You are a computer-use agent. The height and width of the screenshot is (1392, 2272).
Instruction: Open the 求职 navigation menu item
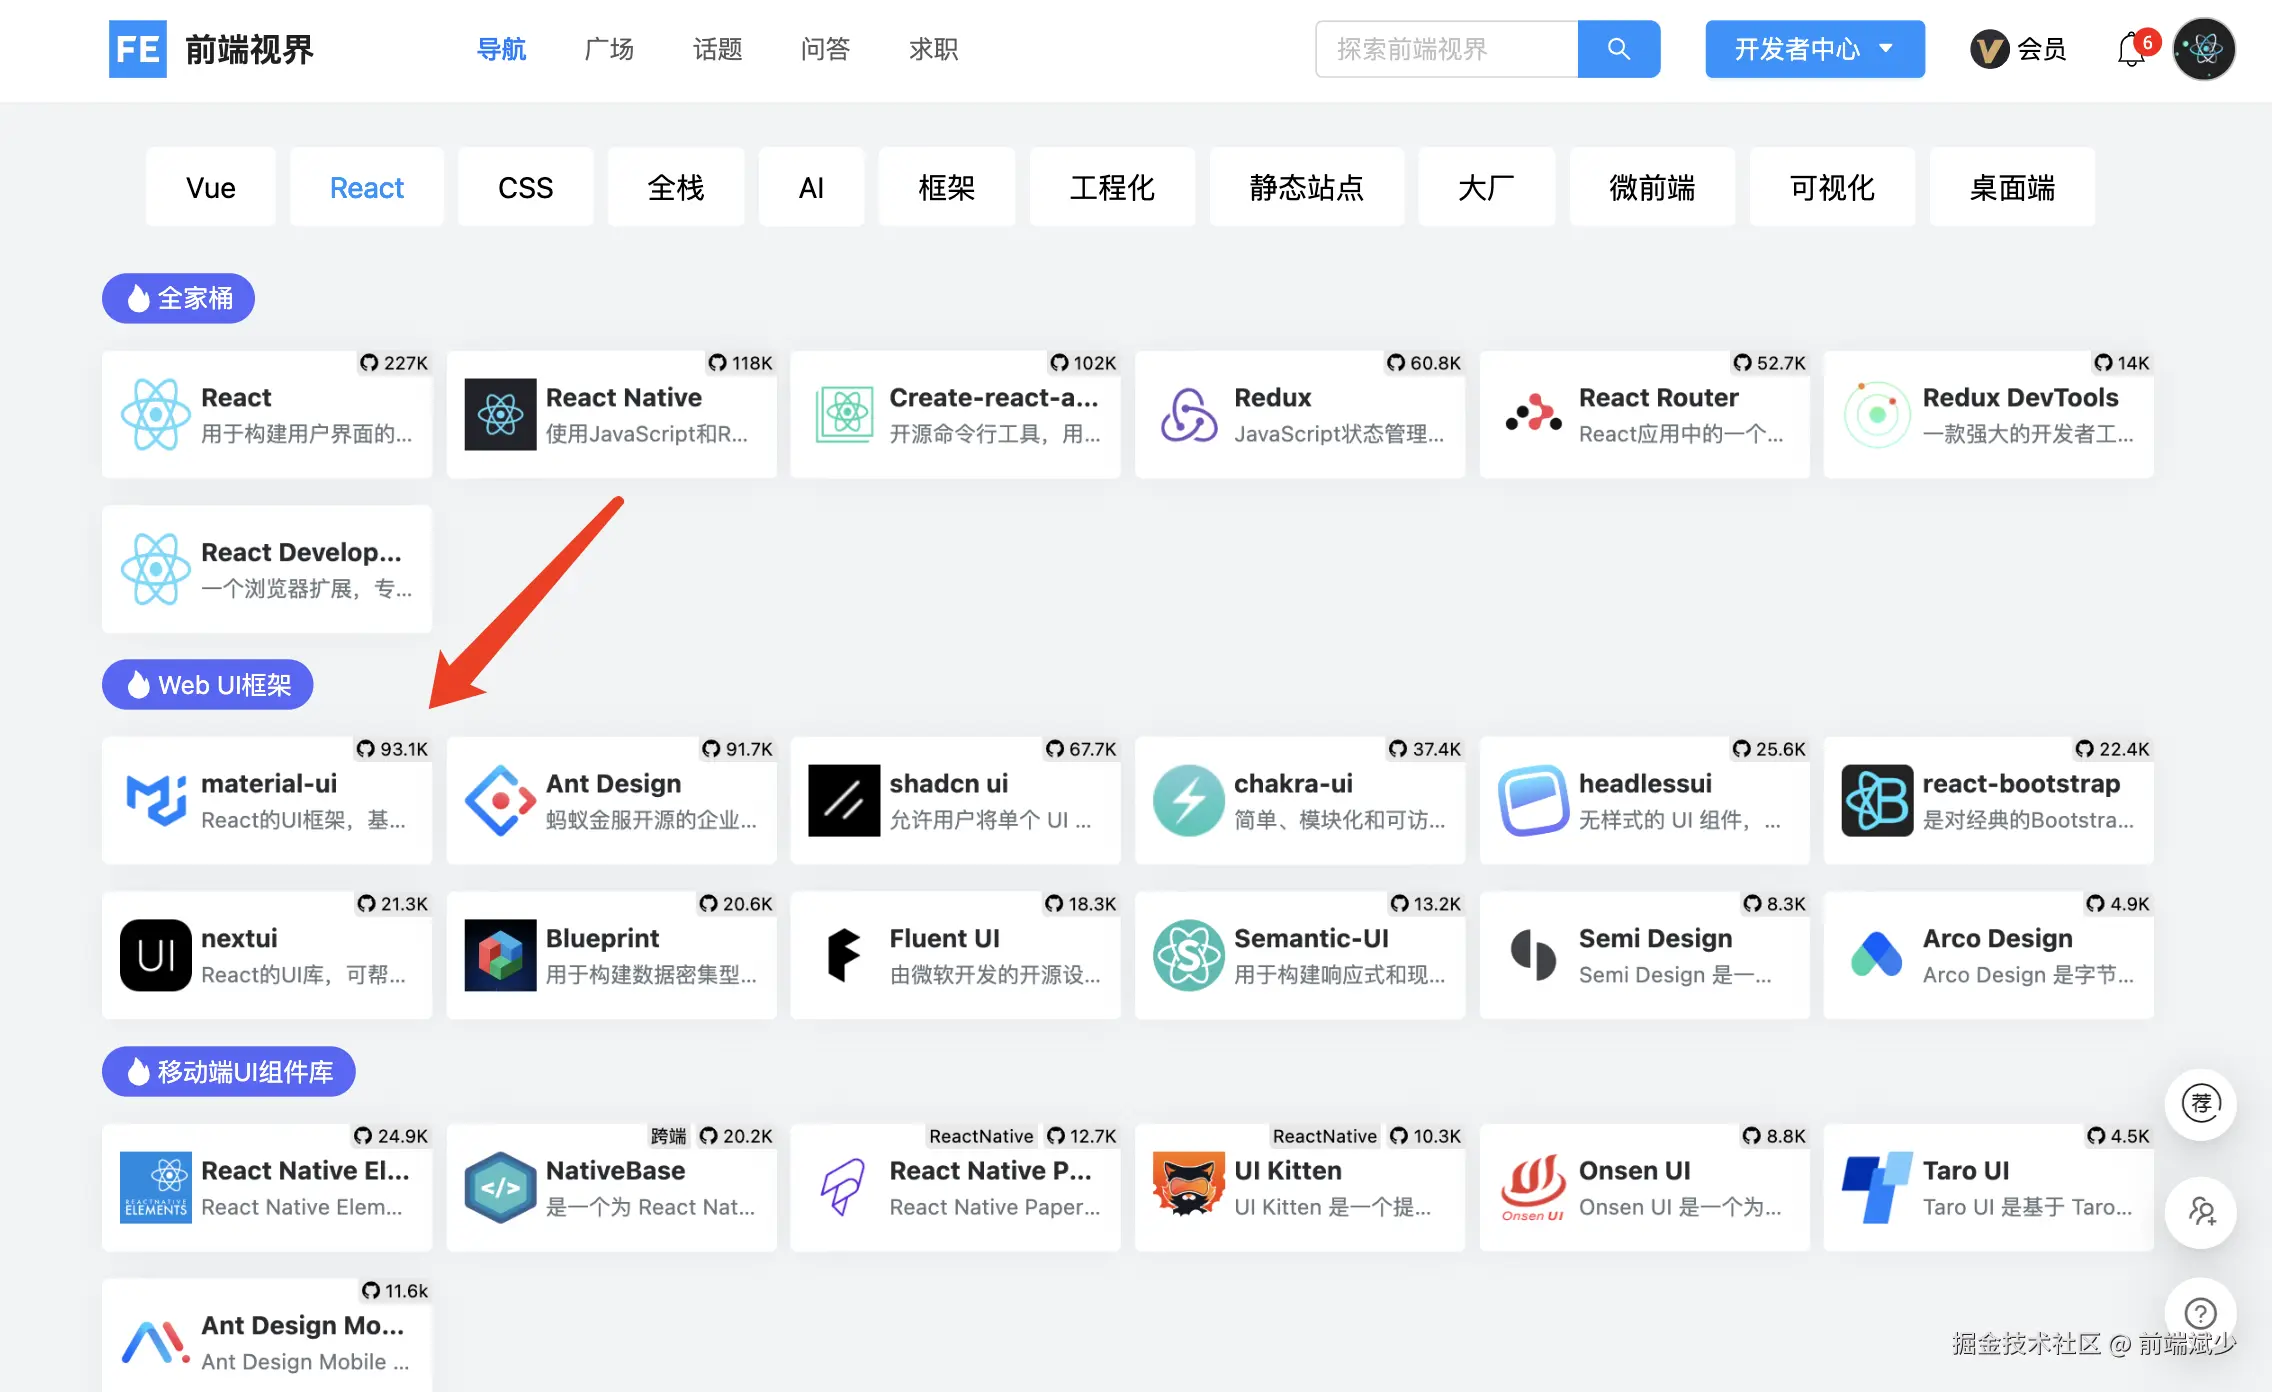pos(933,49)
